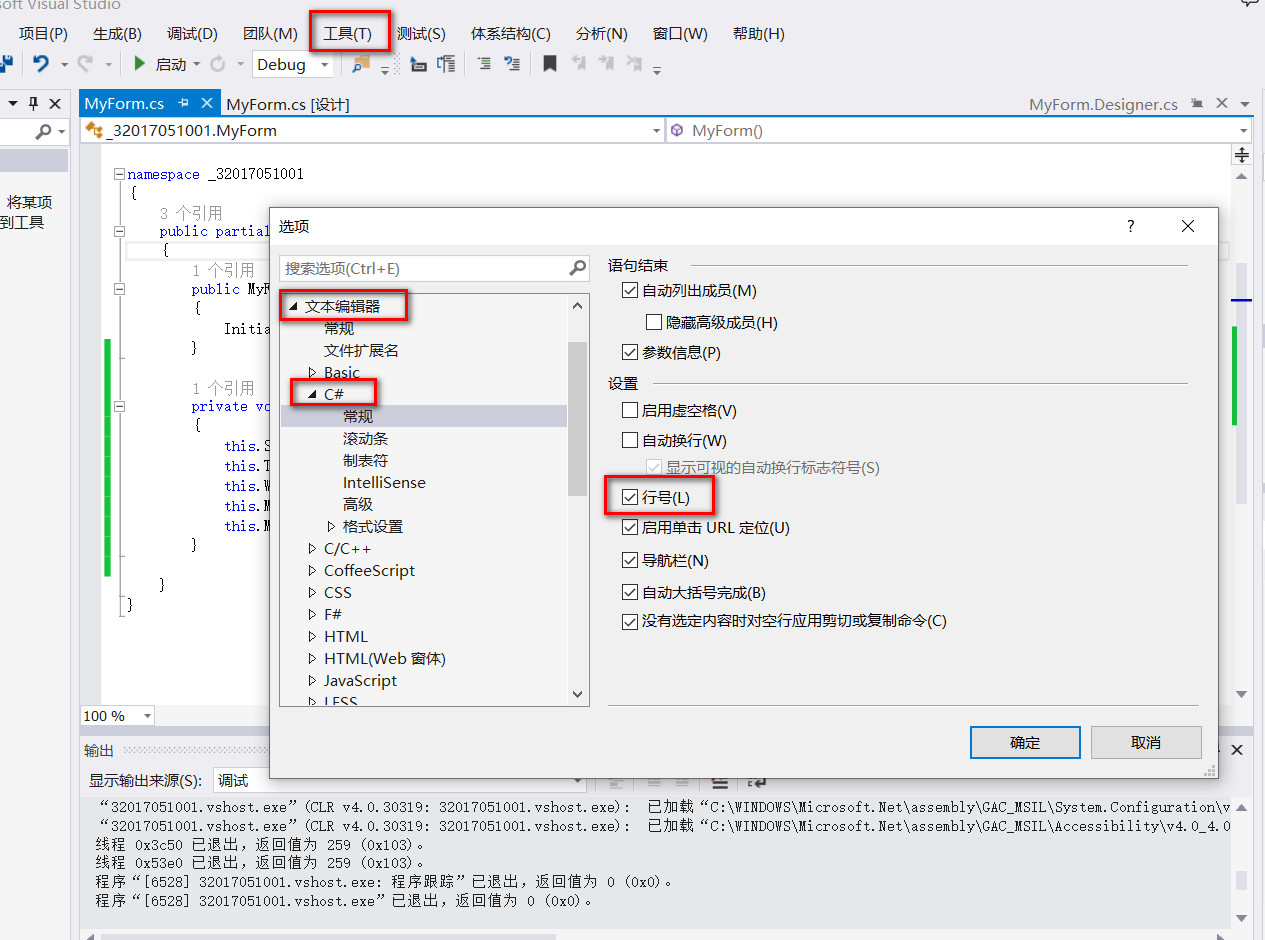The height and width of the screenshot is (940, 1265).
Task: Click the Start (启动) debug icon
Action: [140, 63]
